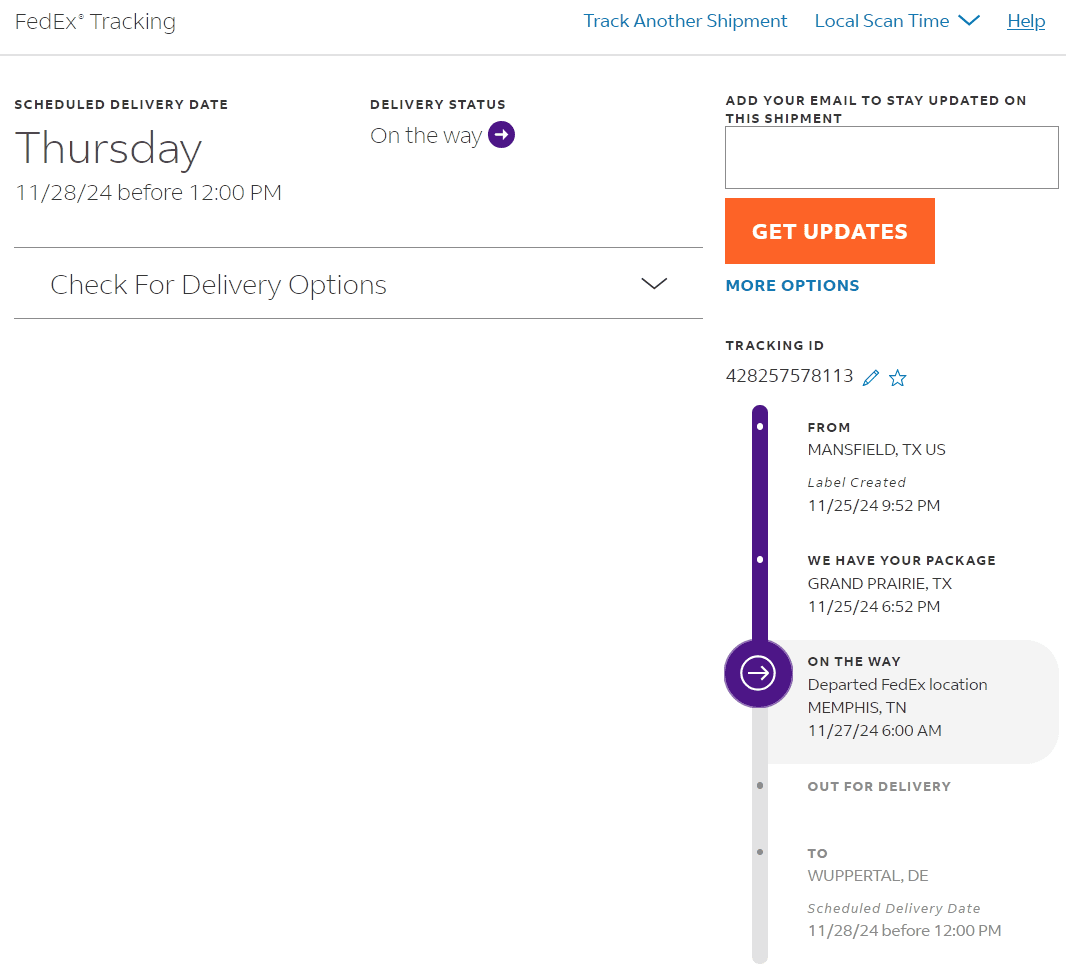Screen dimensions: 1066x975
Task: Click the On The Way status card
Action: coord(920,700)
